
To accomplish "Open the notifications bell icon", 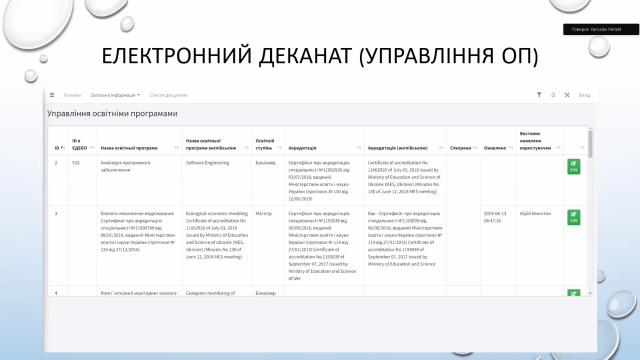I will (553, 95).
